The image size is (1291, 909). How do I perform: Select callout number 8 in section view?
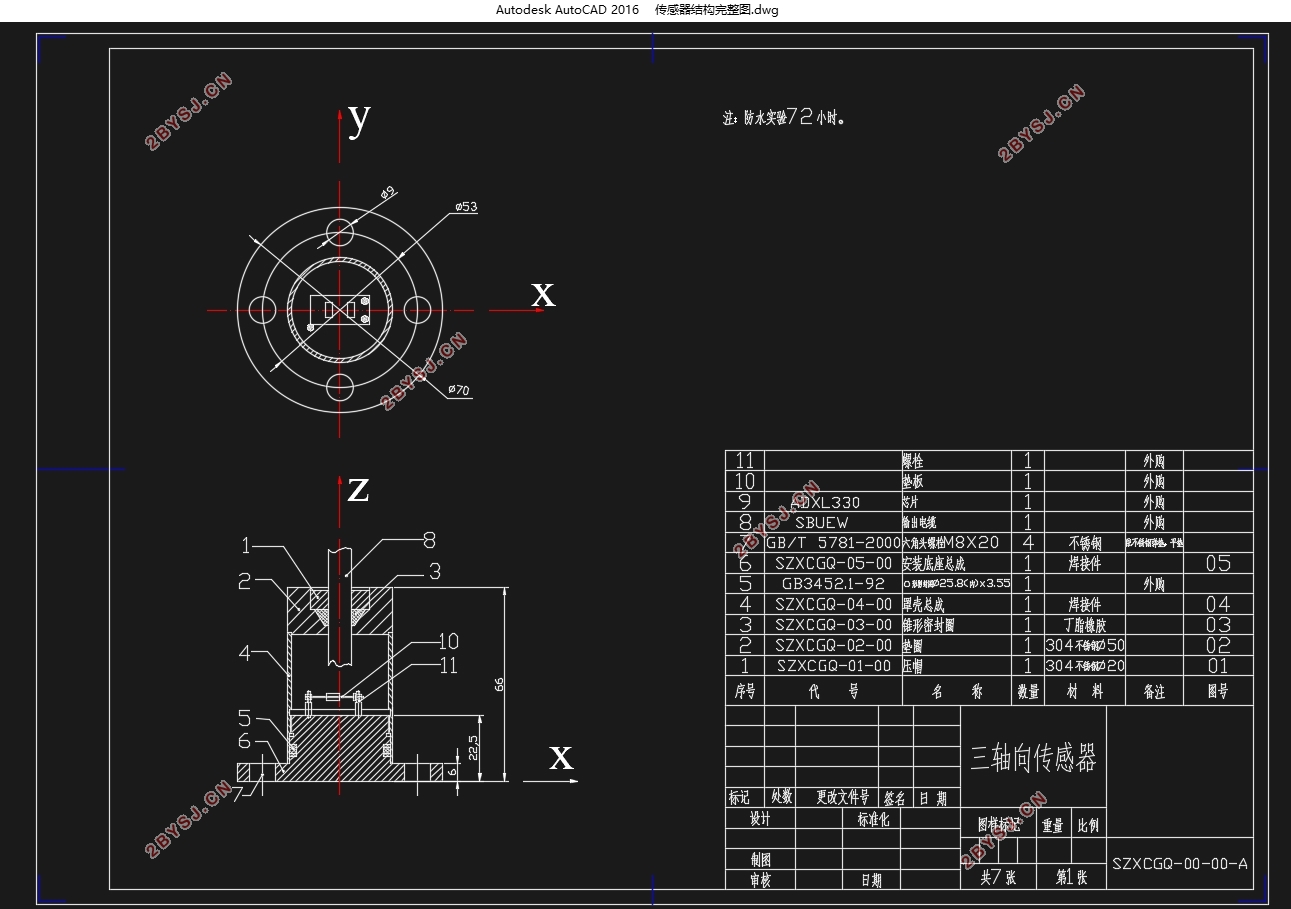click(429, 541)
